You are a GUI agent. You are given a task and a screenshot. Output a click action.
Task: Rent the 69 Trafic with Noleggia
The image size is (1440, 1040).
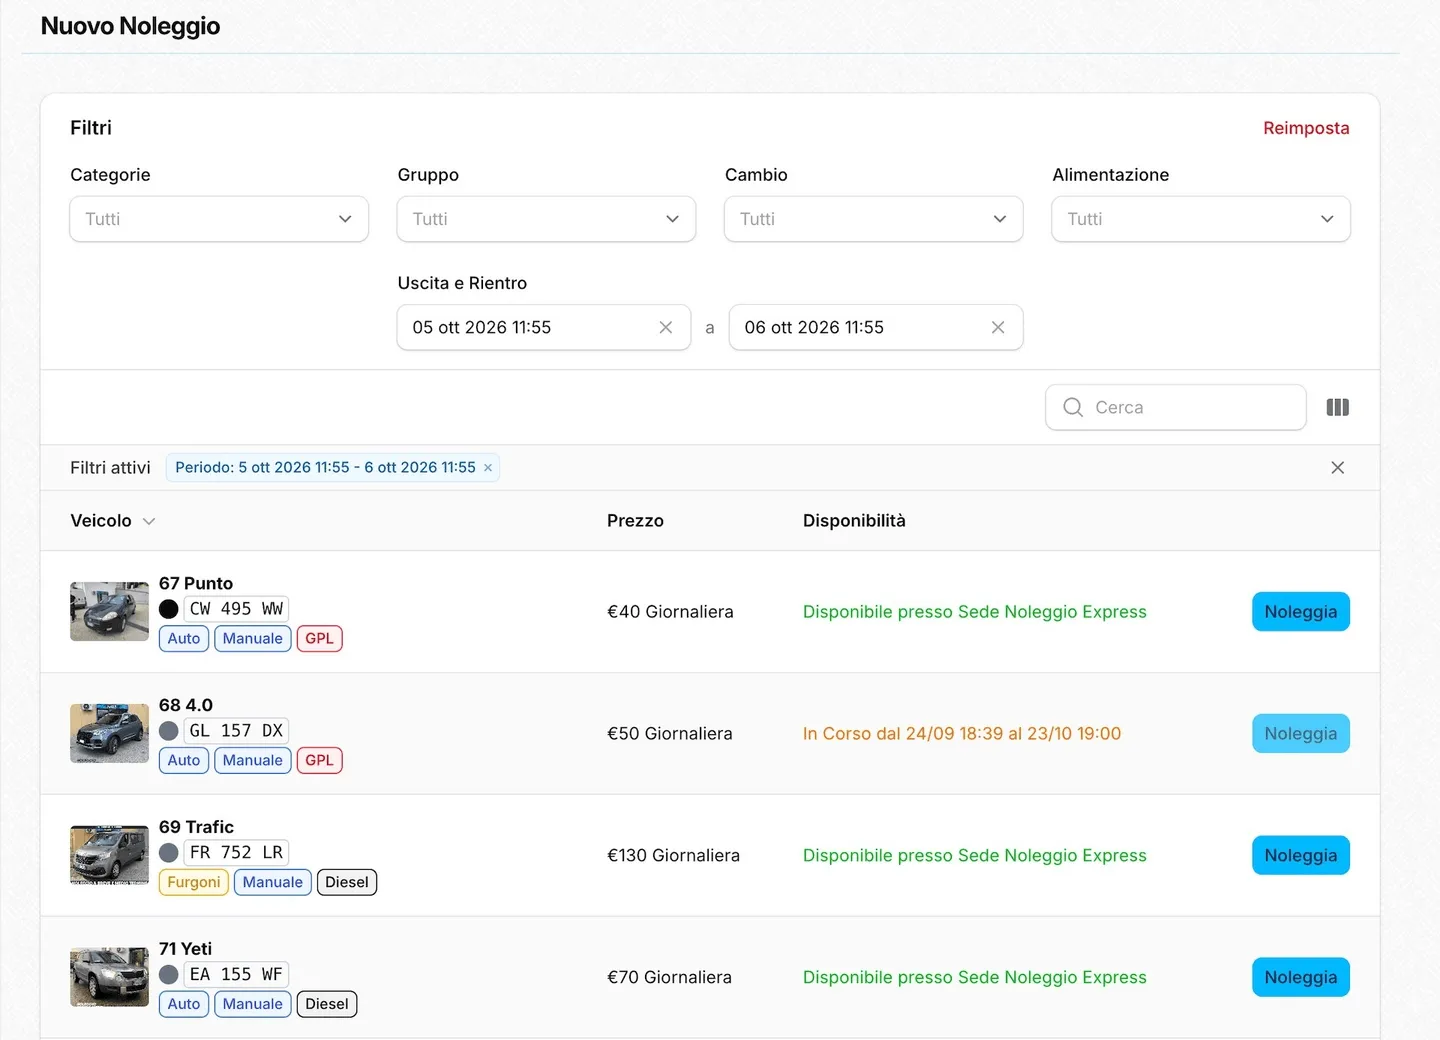pyautogui.click(x=1301, y=856)
